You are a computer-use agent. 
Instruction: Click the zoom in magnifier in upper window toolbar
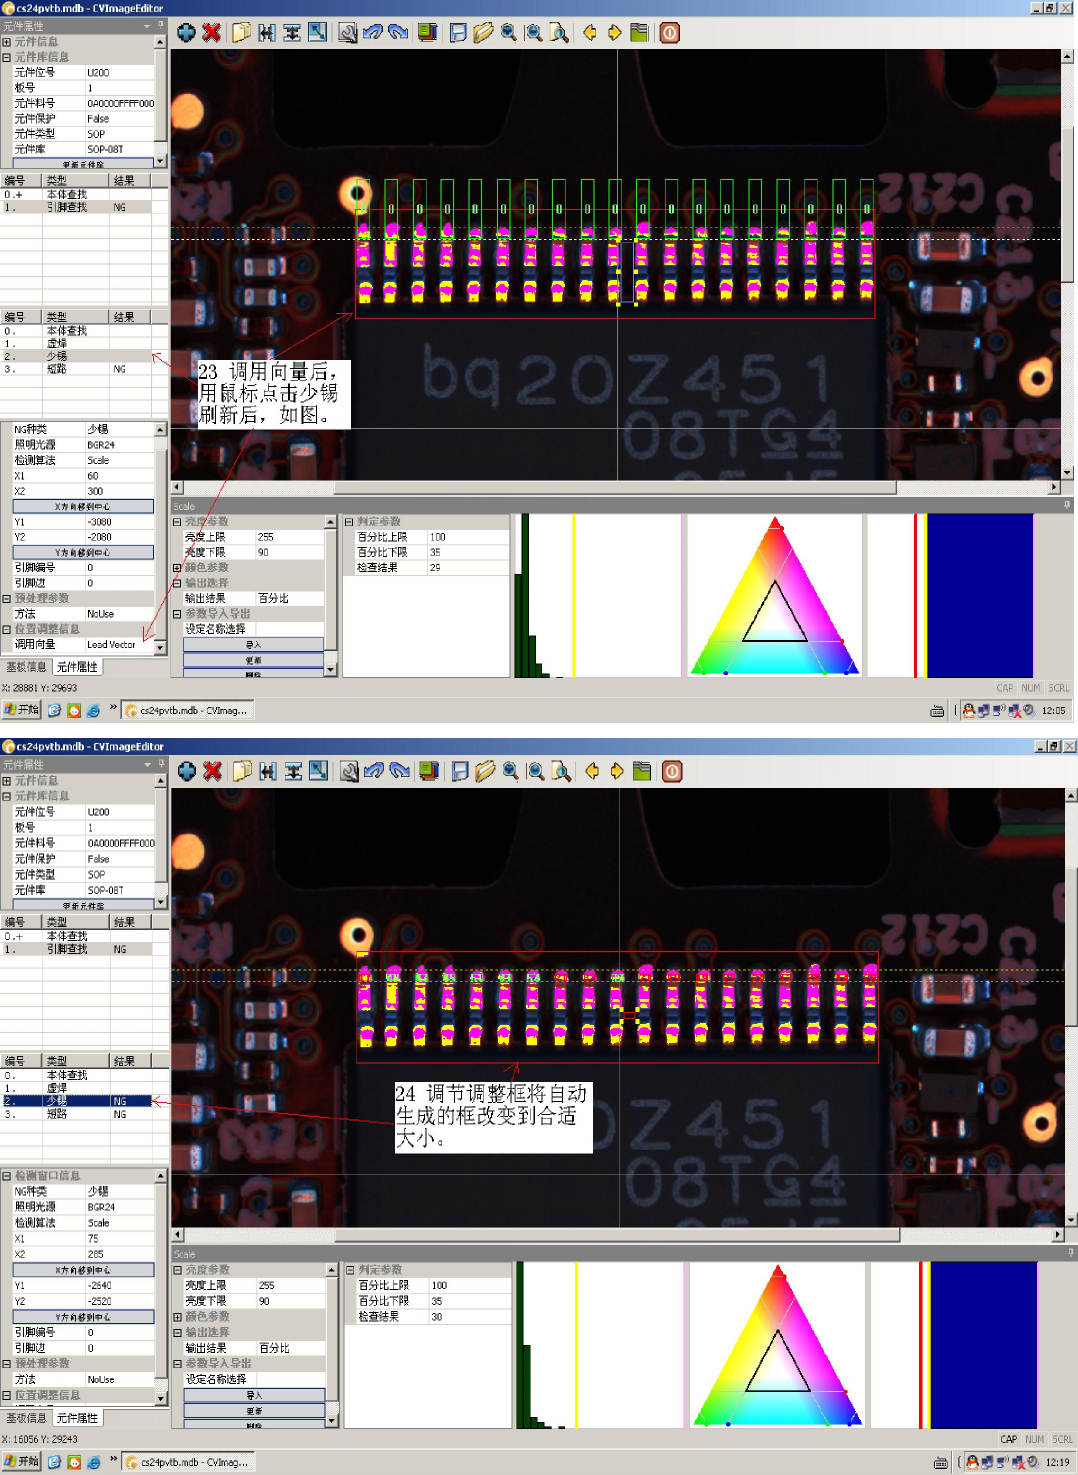(x=509, y=33)
